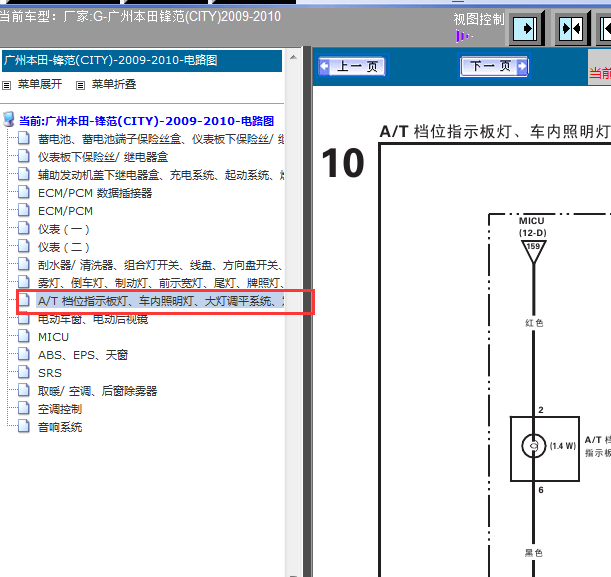Click the MICU (12-D) label in diagram

pyautogui.click(x=532, y=227)
